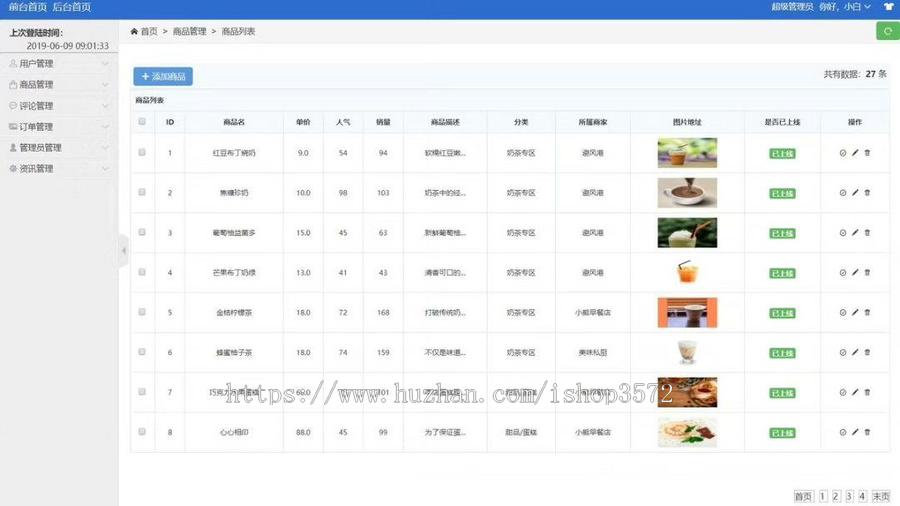
Task: Delete product ID 3 using trash icon
Action: pos(867,233)
